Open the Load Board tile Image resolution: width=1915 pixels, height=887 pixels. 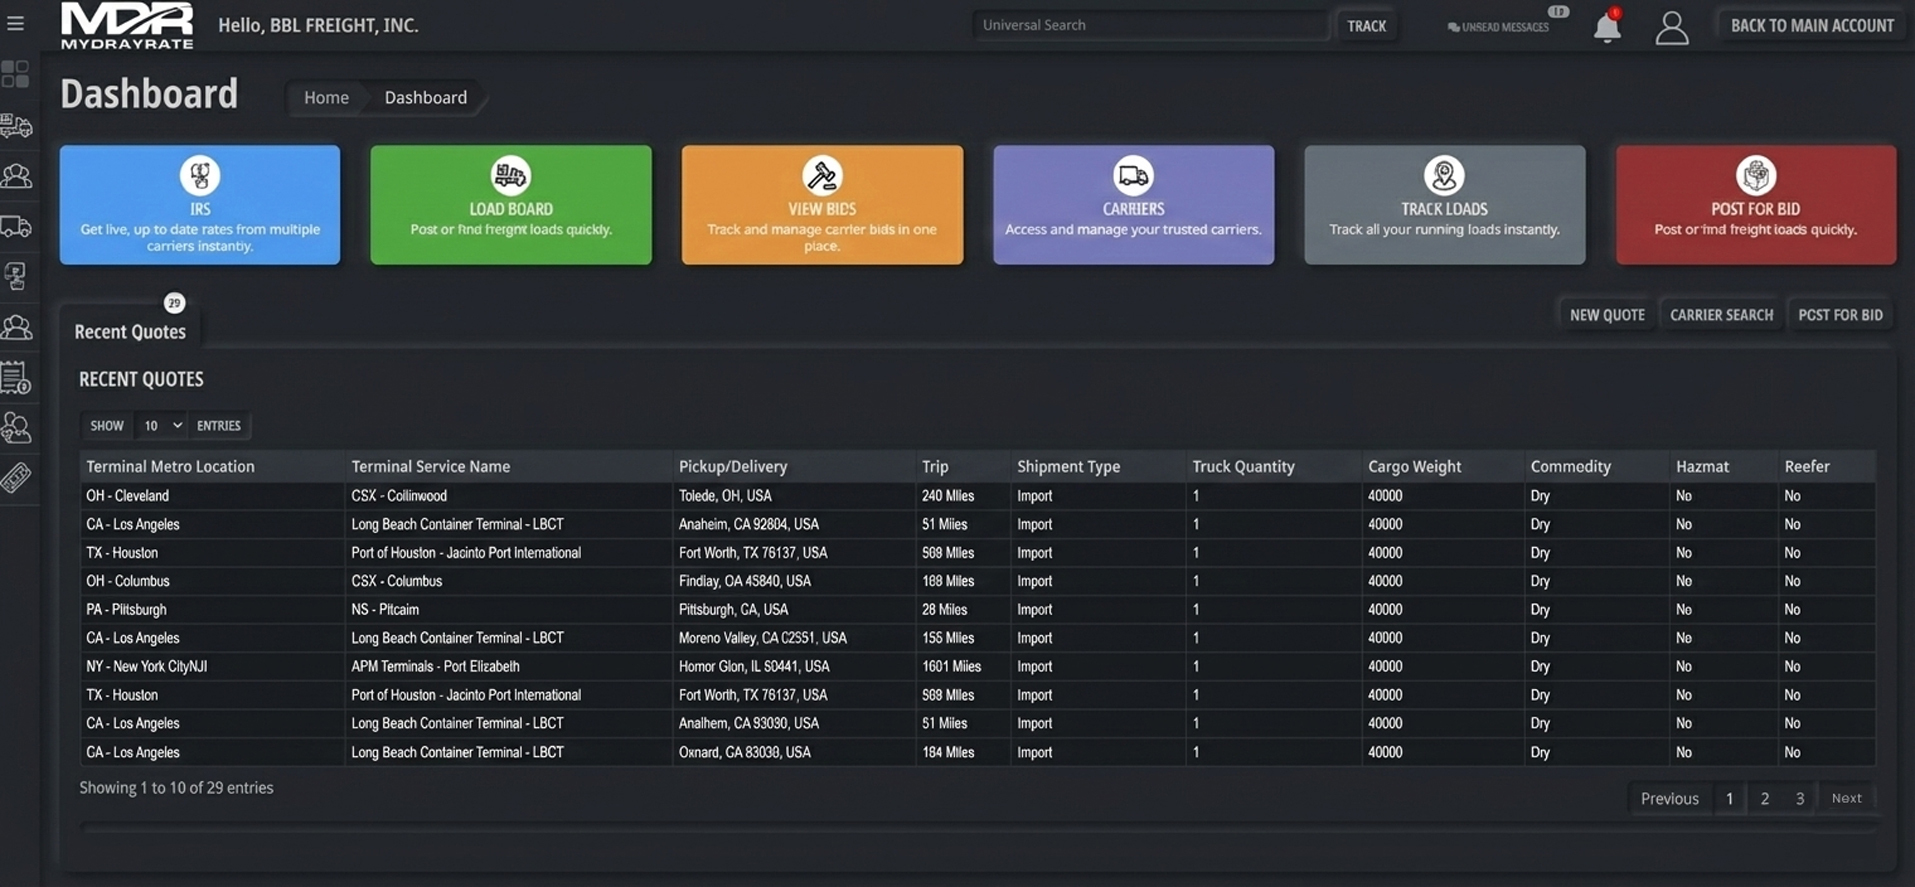pos(510,205)
